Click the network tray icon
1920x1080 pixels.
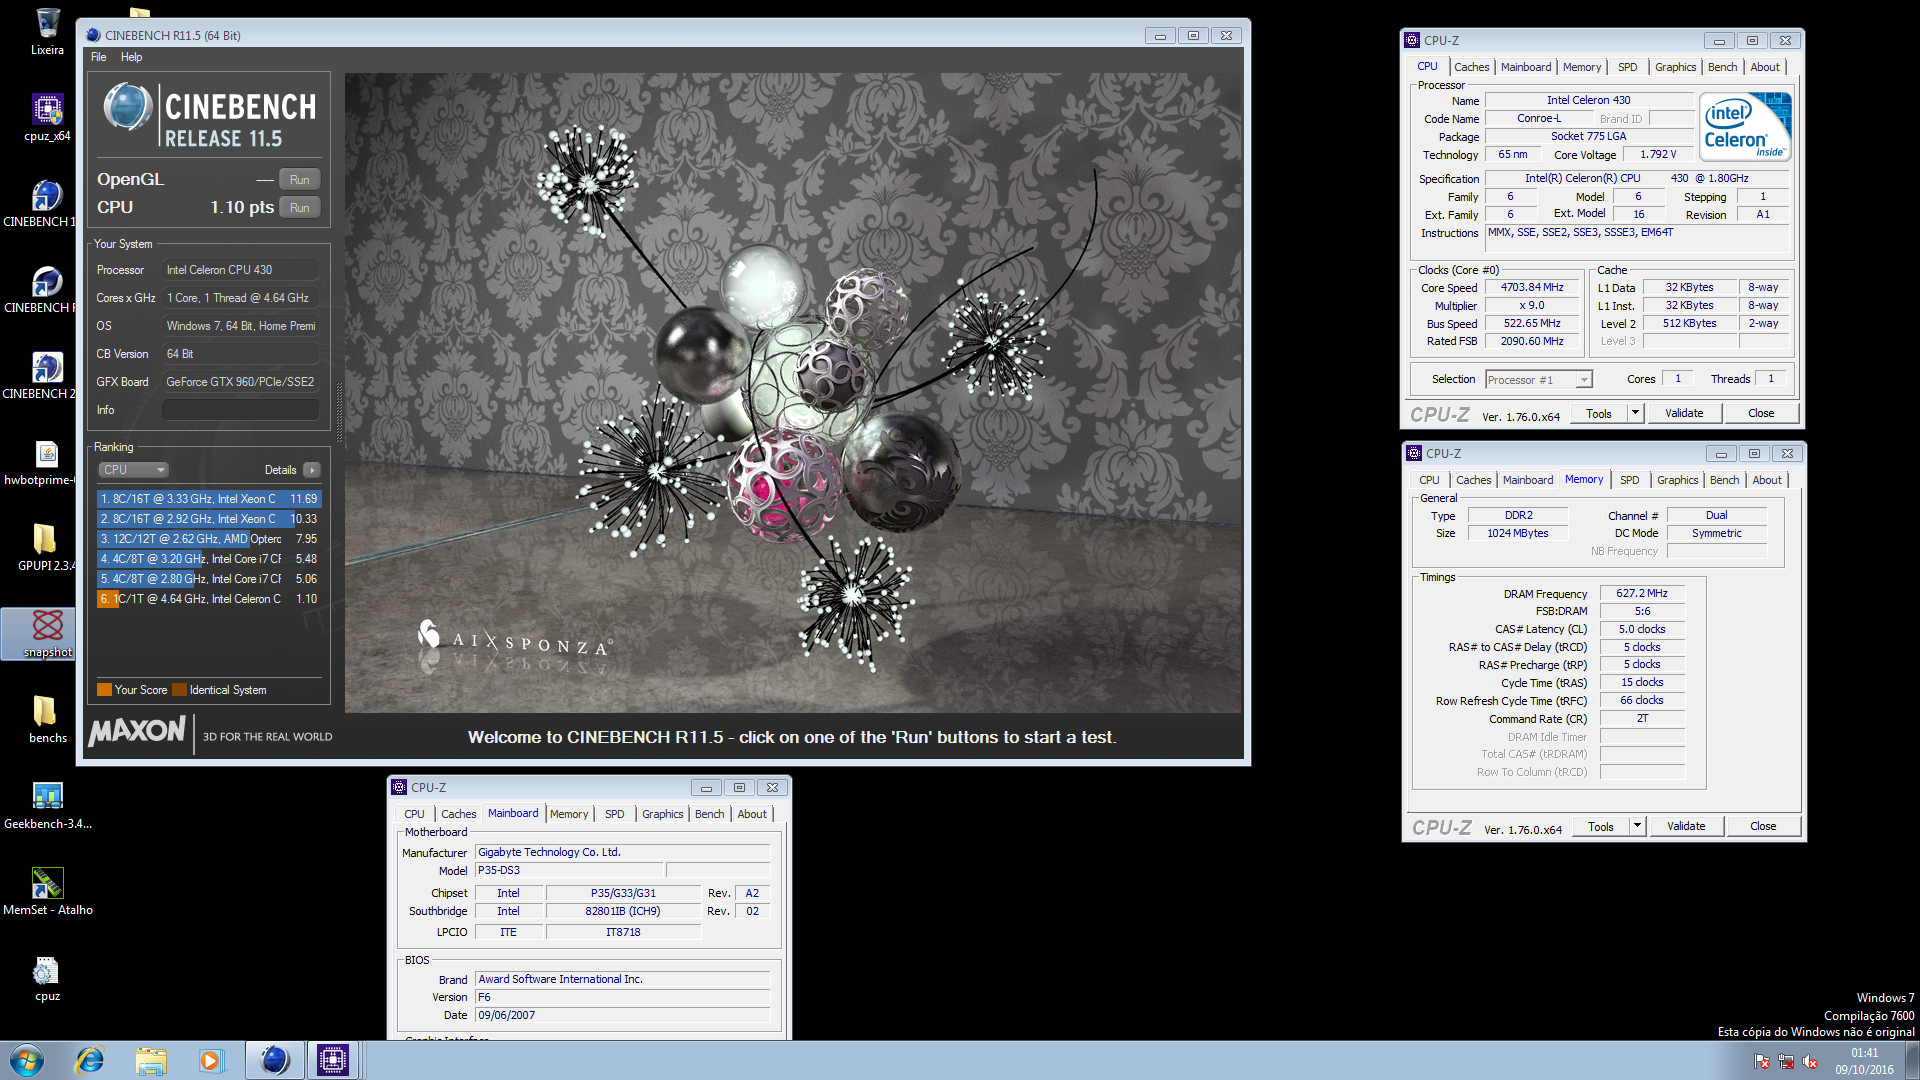[1786, 1062]
